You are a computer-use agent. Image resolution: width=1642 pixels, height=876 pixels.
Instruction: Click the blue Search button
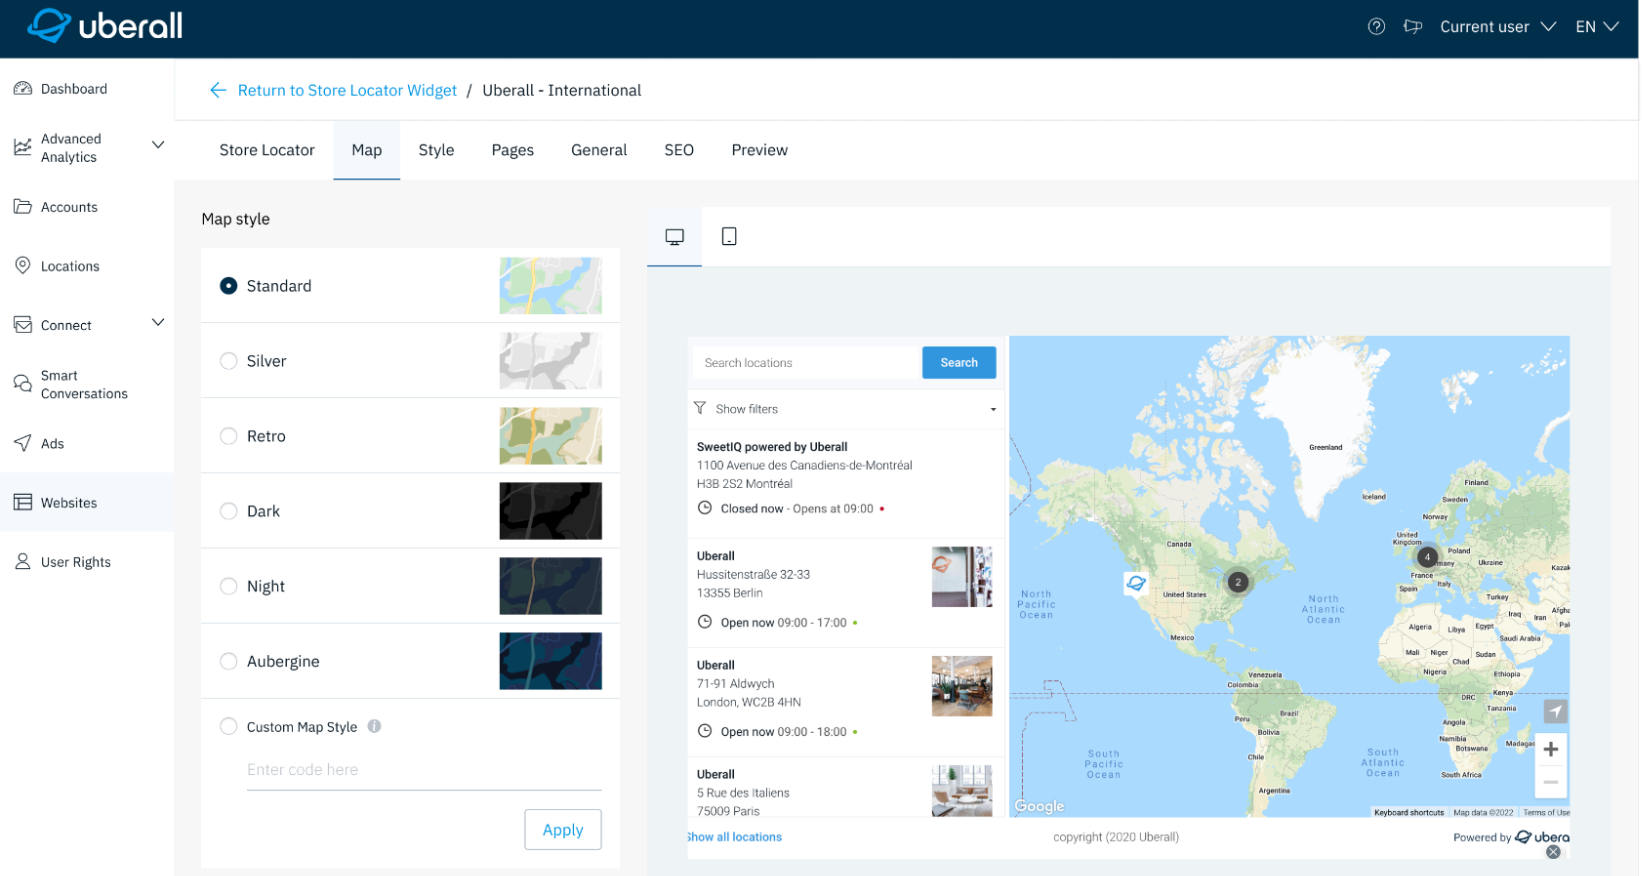coord(959,363)
